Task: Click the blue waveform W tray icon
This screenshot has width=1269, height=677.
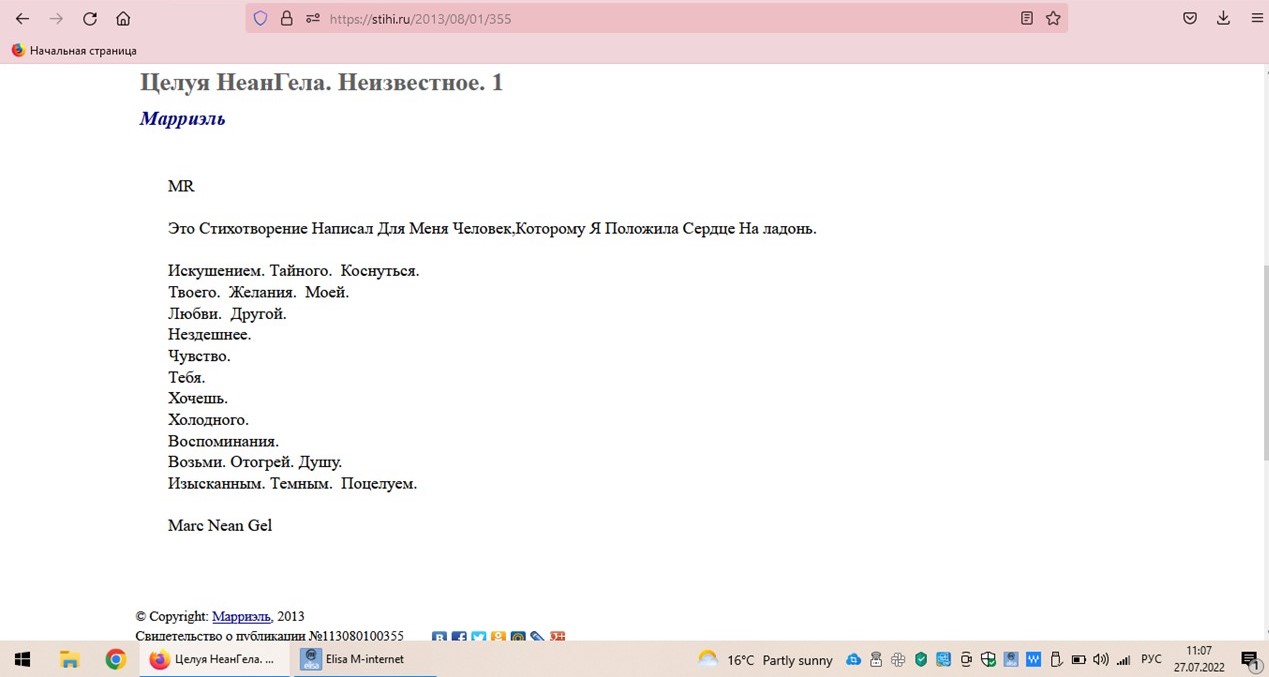Action: click(1033, 659)
